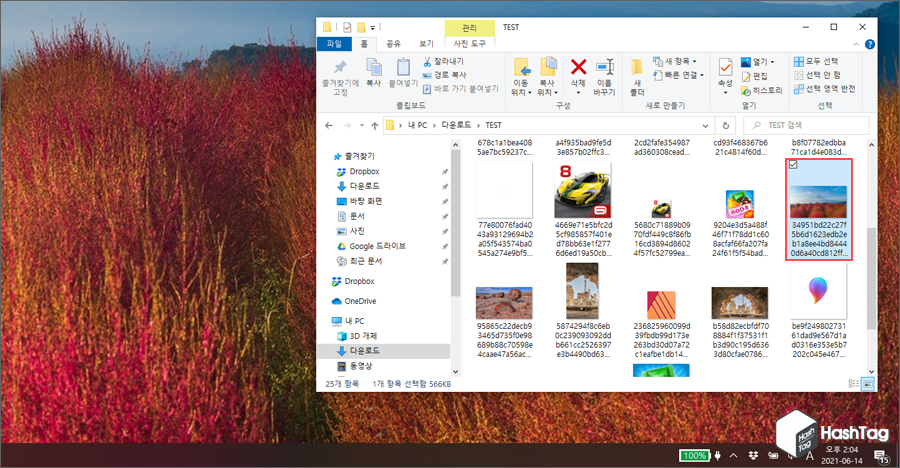Screen dimensions: 900x468
Task: Open 이동 위치 dropdown
Action: [521, 77]
